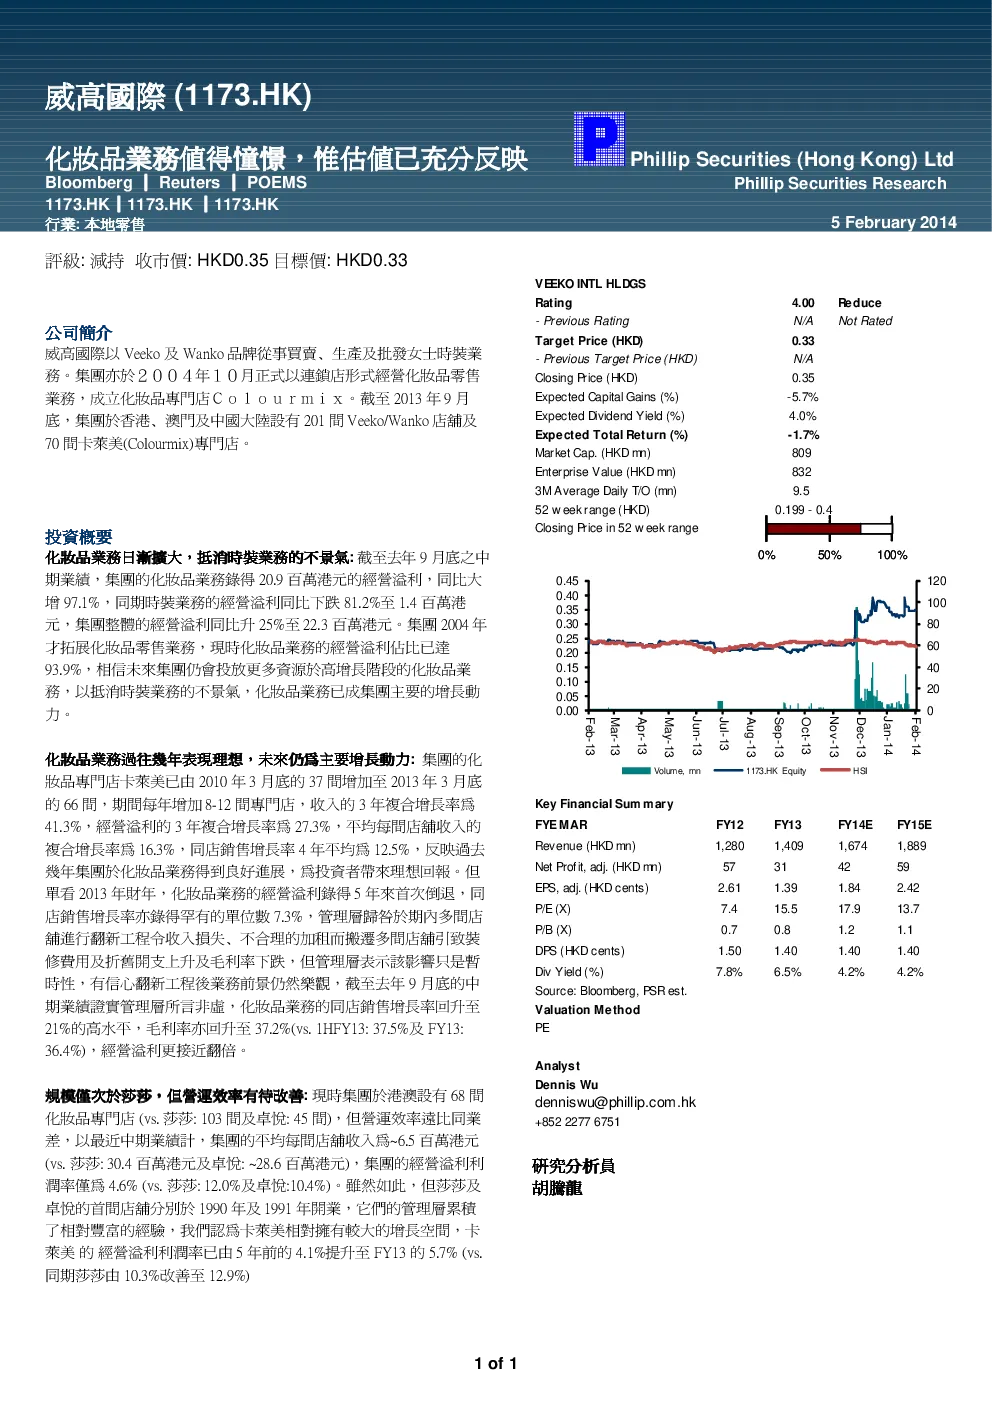
Task: Click the POEMS label in header
Action: 277,183
